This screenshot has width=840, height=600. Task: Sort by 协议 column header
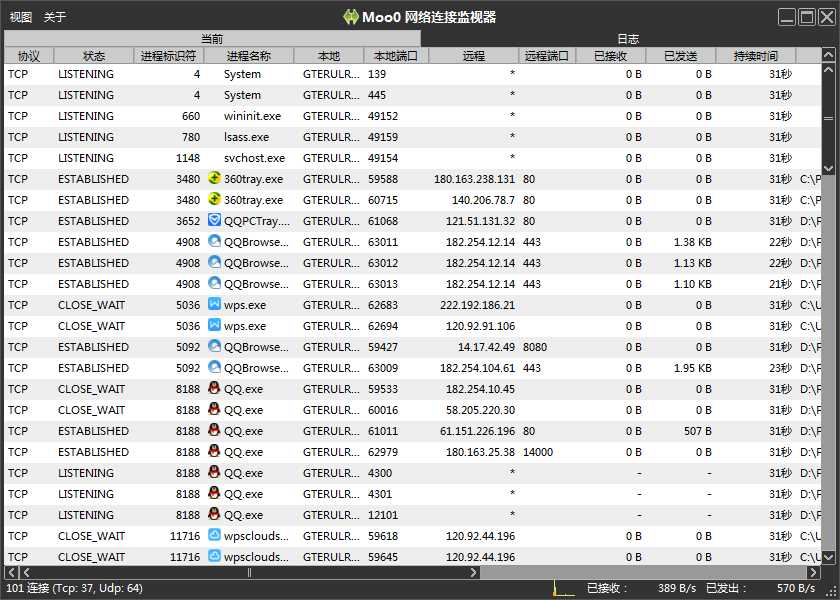29,56
